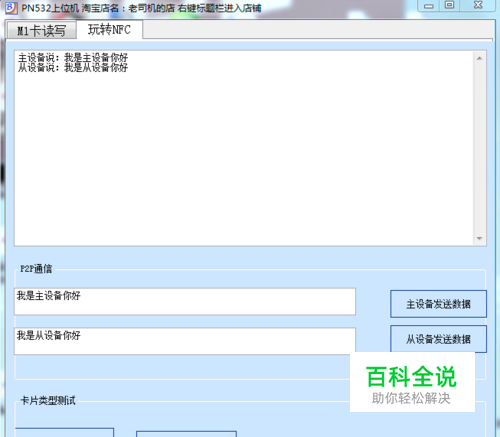Click the log line 主设备说：我是主设备你好
The width and height of the screenshot is (500, 437).
coord(73,58)
